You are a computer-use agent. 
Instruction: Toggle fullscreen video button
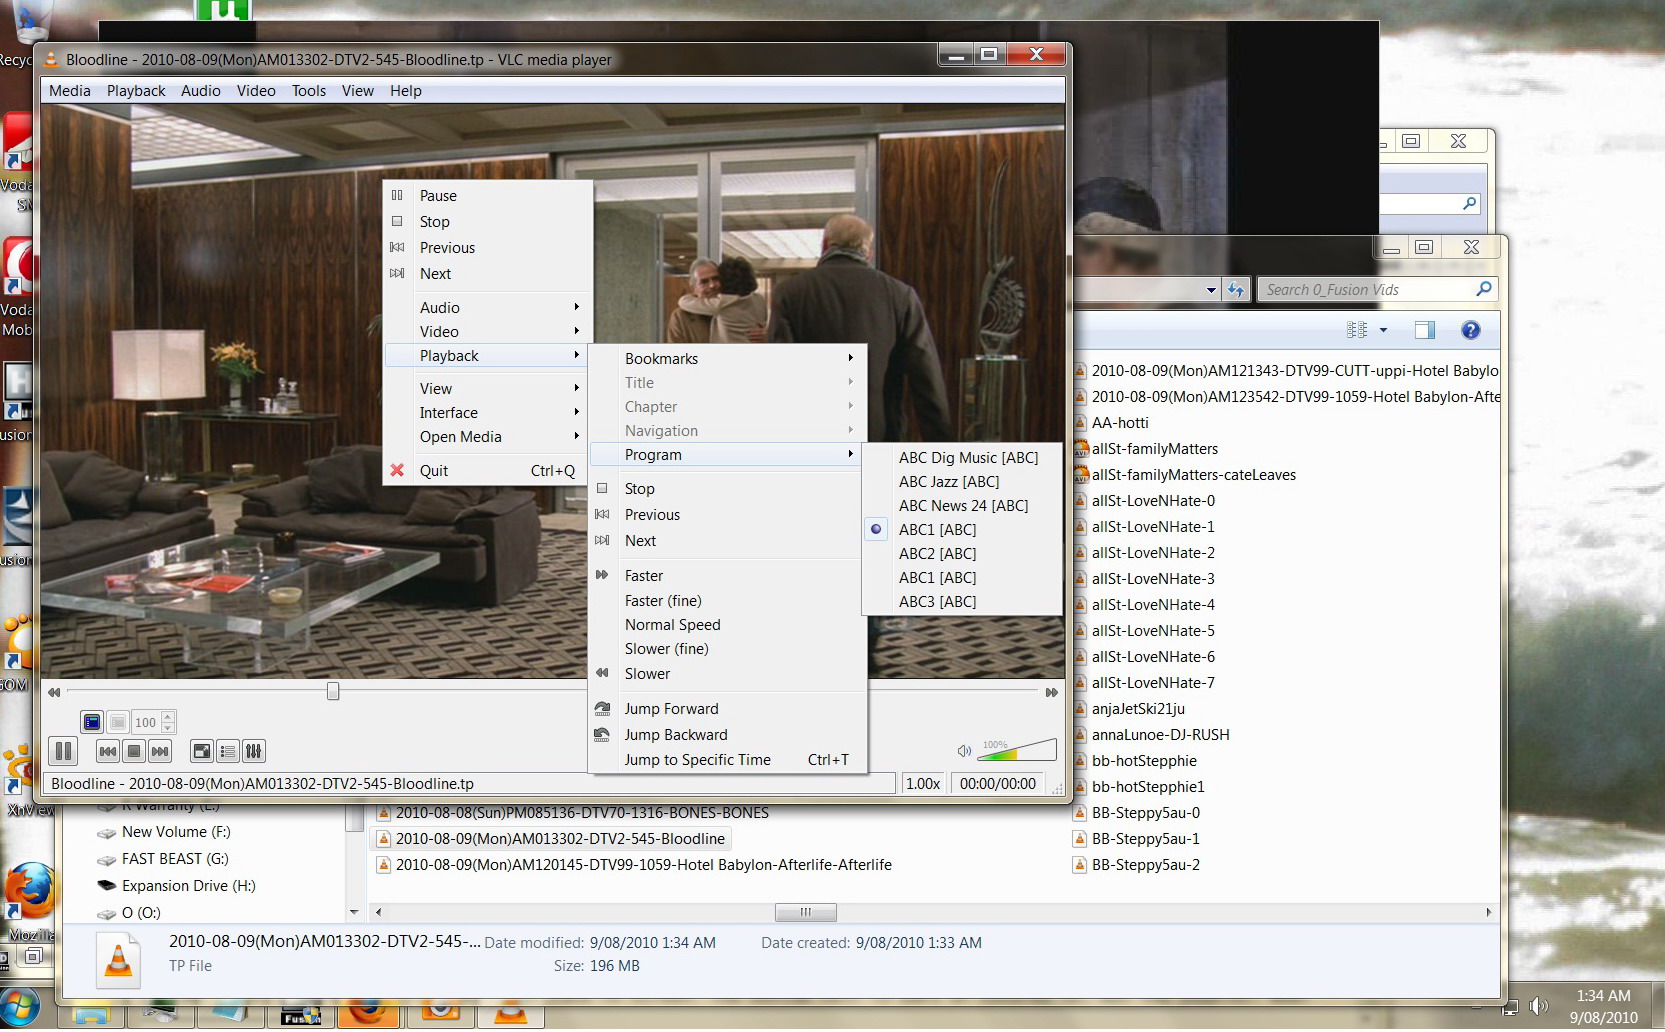click(202, 751)
